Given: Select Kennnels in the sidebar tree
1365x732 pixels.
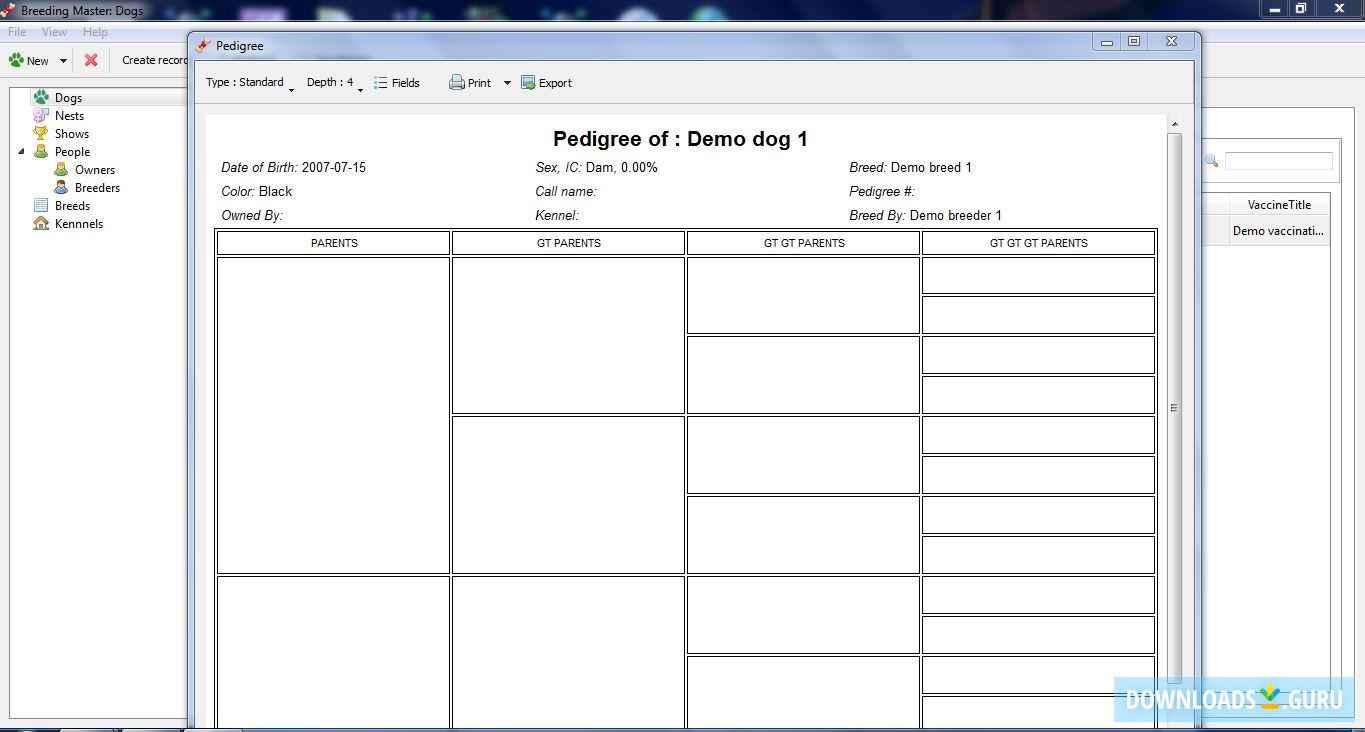Looking at the screenshot, I should click(x=79, y=224).
